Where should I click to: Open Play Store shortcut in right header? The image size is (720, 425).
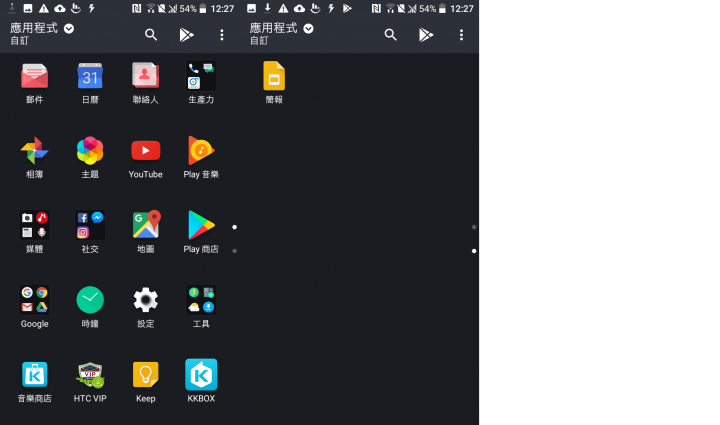pyautogui.click(x=426, y=34)
